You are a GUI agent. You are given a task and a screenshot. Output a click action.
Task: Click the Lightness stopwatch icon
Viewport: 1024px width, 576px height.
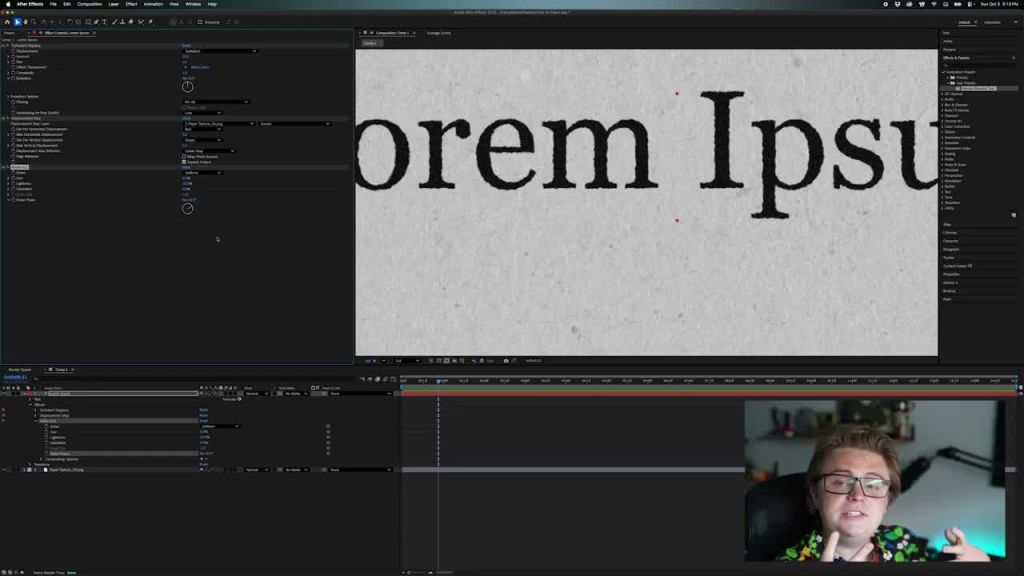click(x=13, y=184)
